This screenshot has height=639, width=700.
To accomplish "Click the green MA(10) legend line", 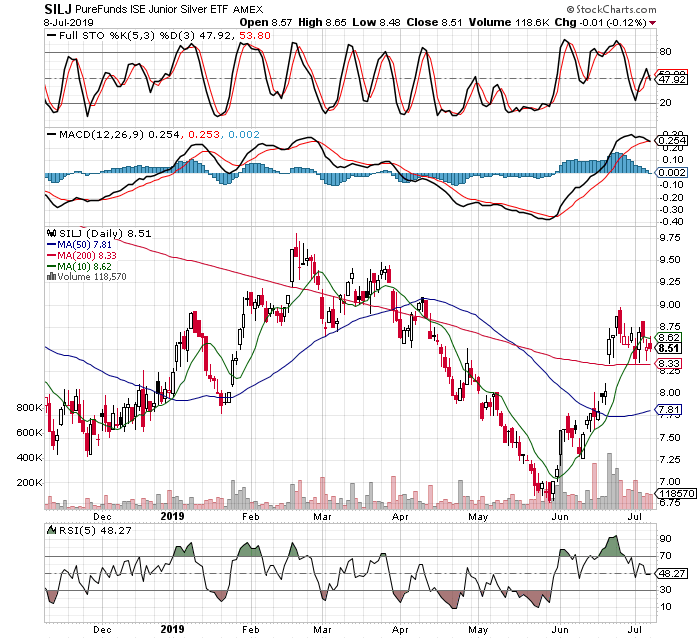I will coord(51,267).
